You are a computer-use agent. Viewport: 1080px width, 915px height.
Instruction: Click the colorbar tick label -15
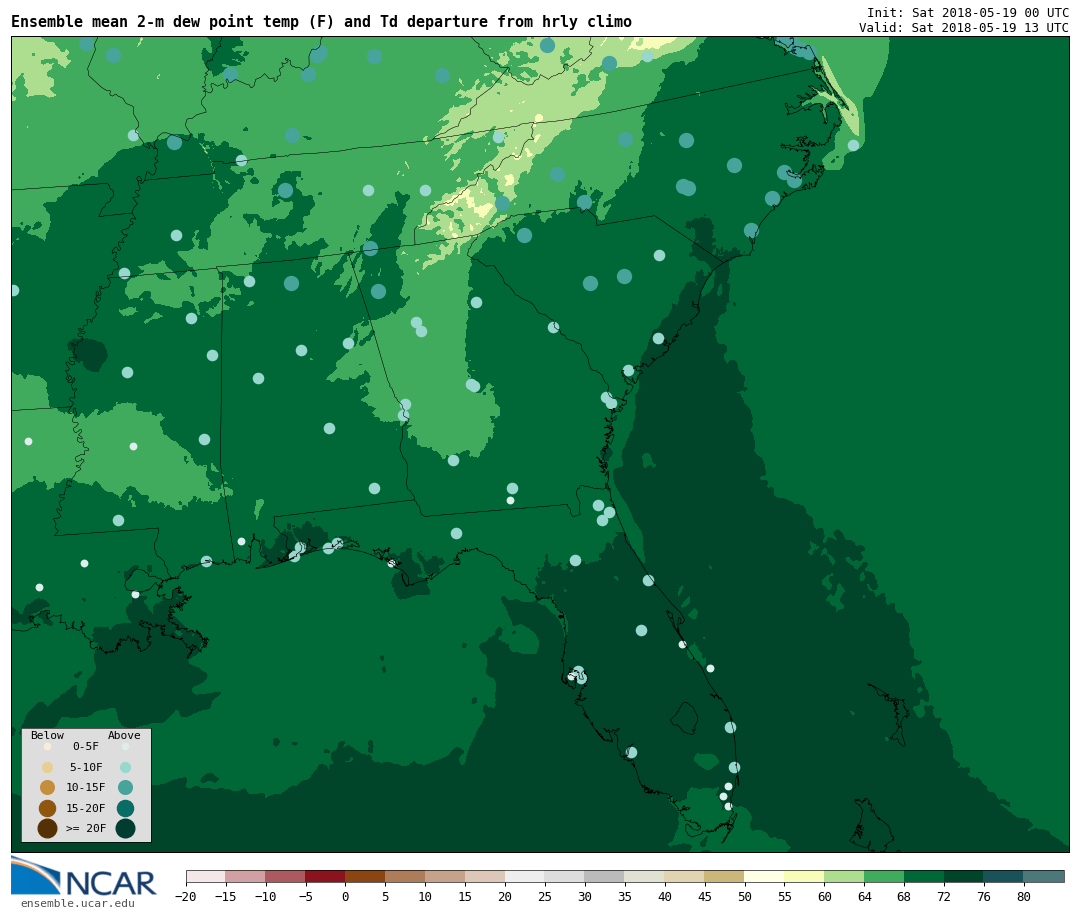(225, 896)
